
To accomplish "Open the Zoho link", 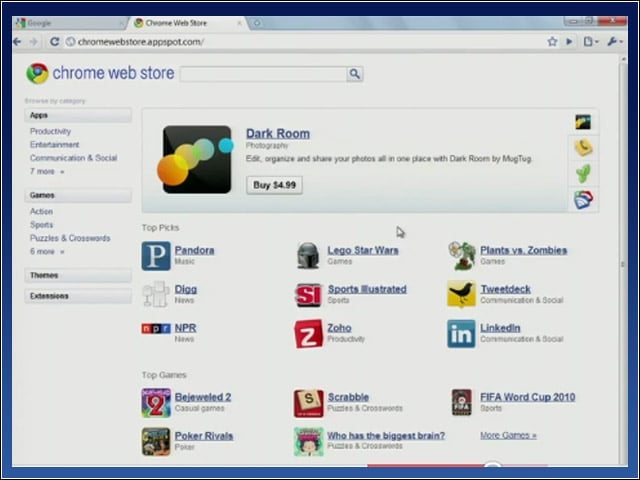I will click(x=339, y=328).
